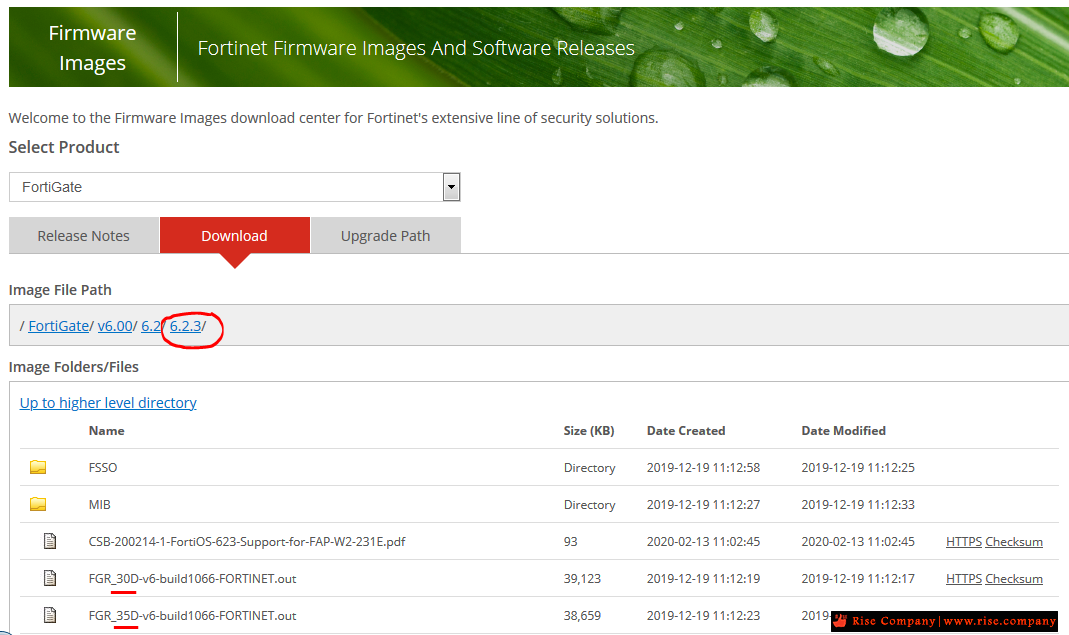Image resolution: width=1069 pixels, height=635 pixels.
Task: Click the file icon for CSB-200214-1 PDF
Action: coord(50,542)
